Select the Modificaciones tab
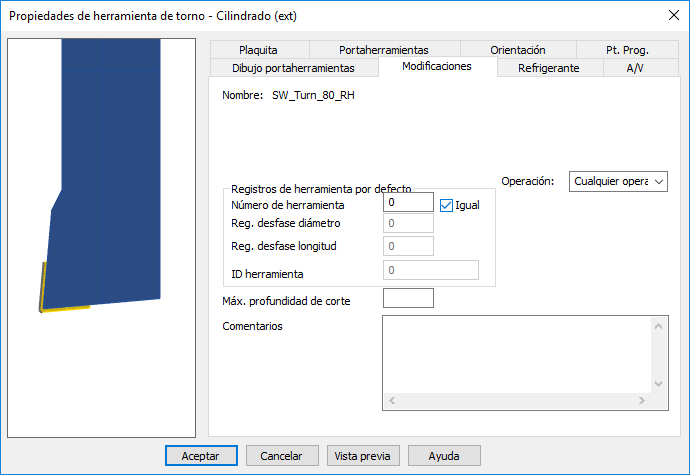 (437, 66)
